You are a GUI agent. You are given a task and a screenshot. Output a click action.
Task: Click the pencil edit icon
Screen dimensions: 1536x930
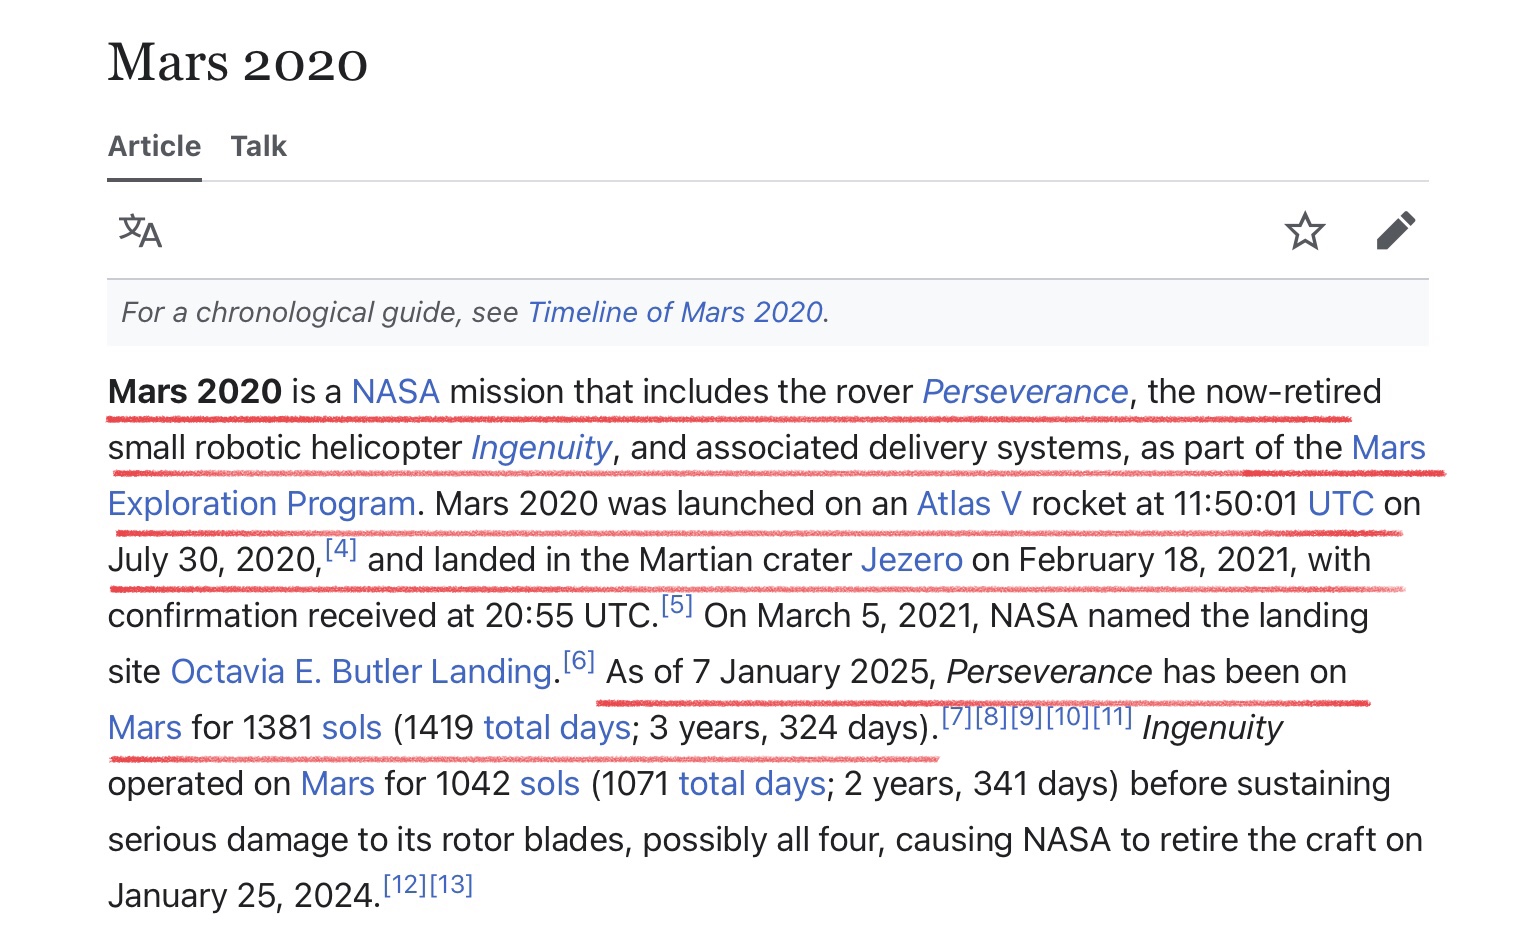coord(1395,231)
